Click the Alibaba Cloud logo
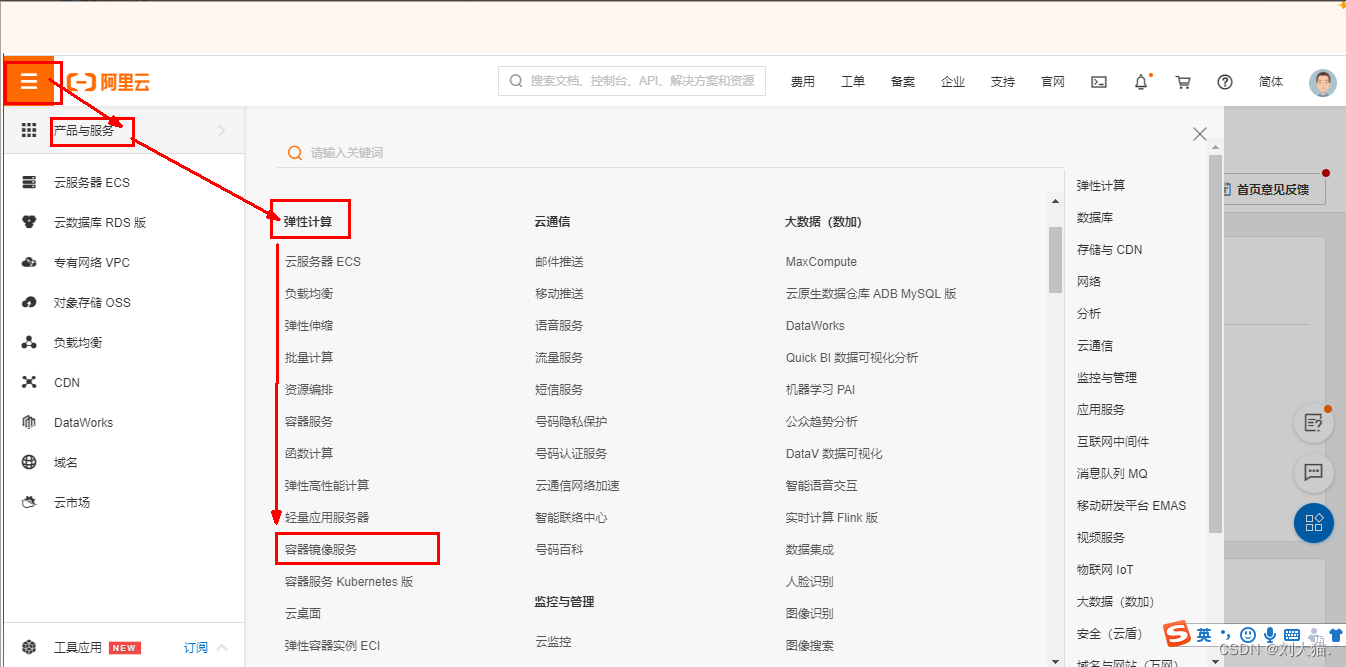Viewport: 1346px width, 667px height. pyautogui.click(x=109, y=82)
